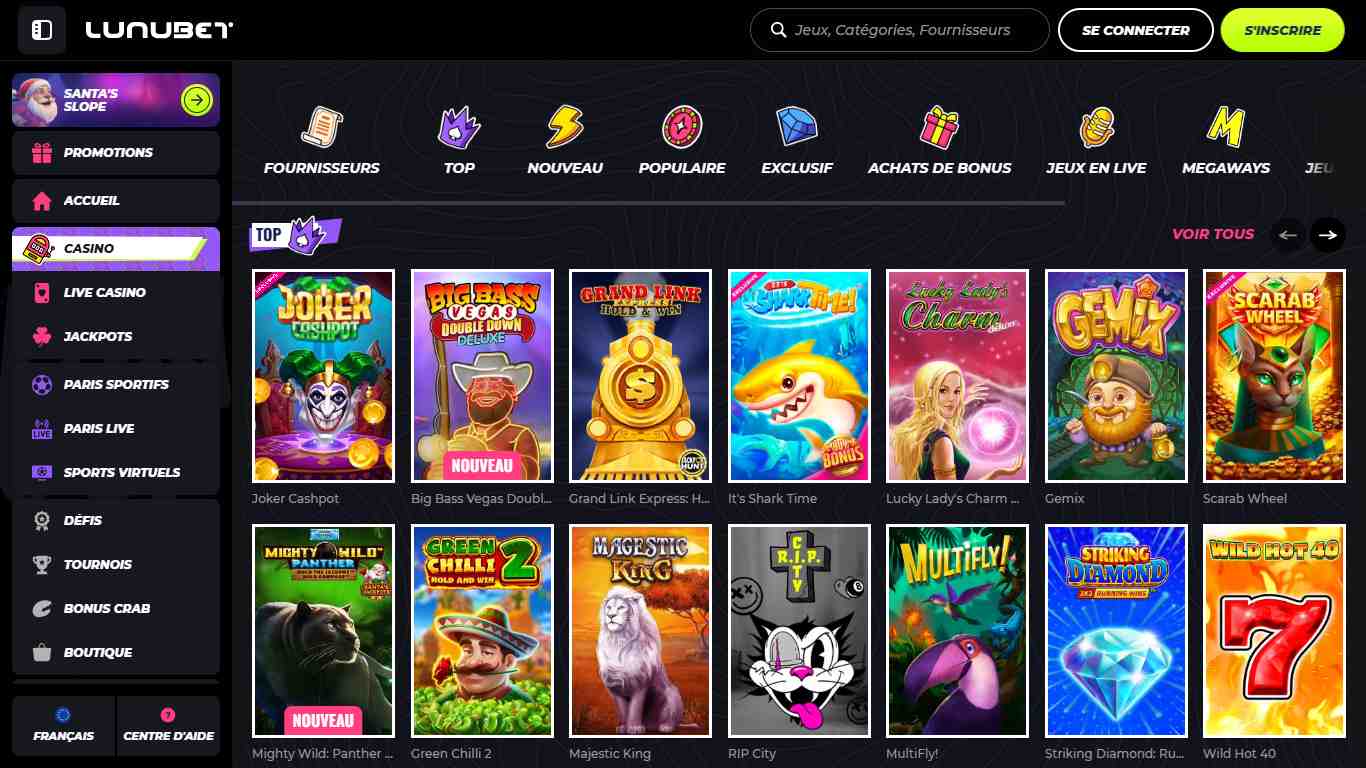Click the Live Casino card icon
Viewport: 1366px width, 768px height.
tap(42, 293)
